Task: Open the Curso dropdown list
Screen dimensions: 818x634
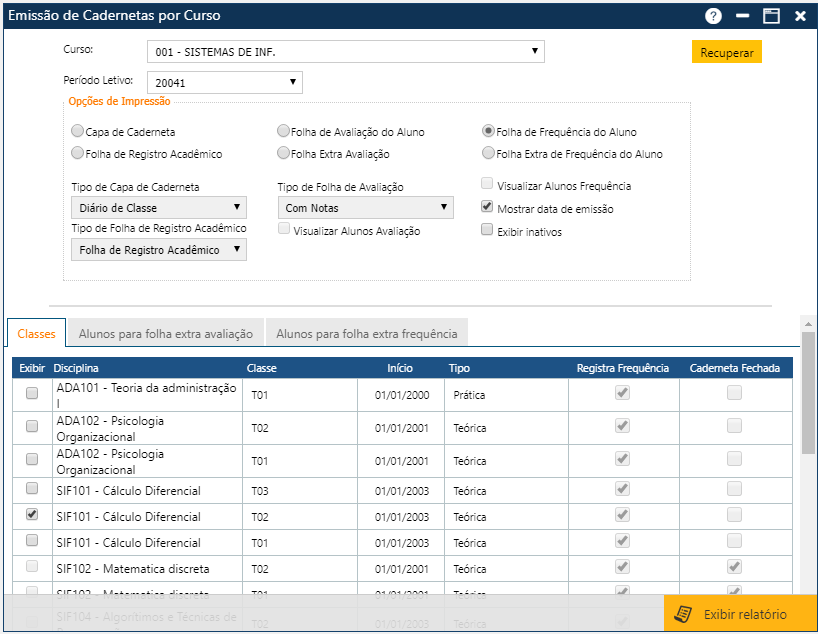Action: coord(345,51)
